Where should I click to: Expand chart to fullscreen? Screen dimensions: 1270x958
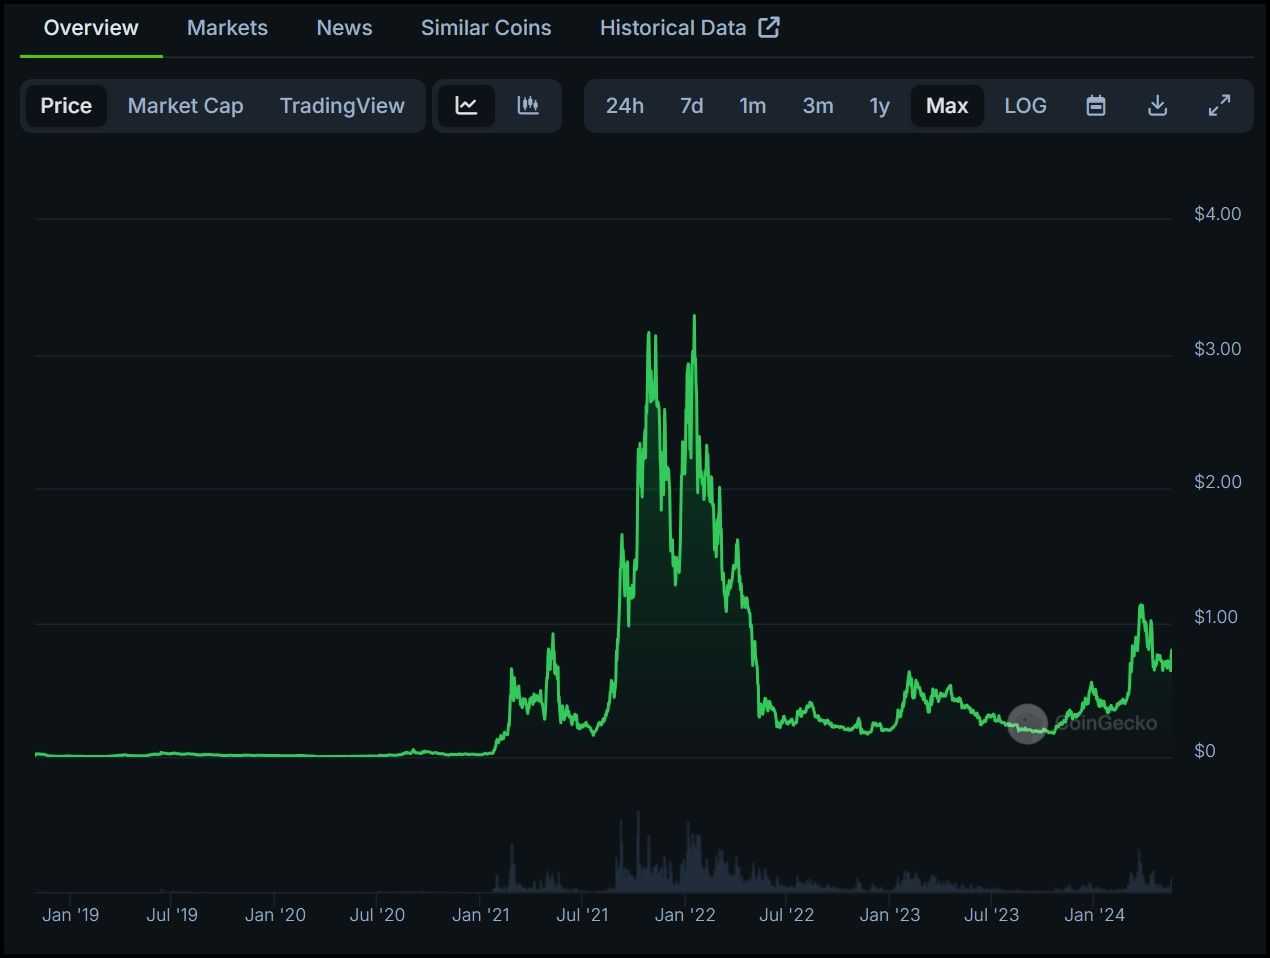tap(1219, 105)
